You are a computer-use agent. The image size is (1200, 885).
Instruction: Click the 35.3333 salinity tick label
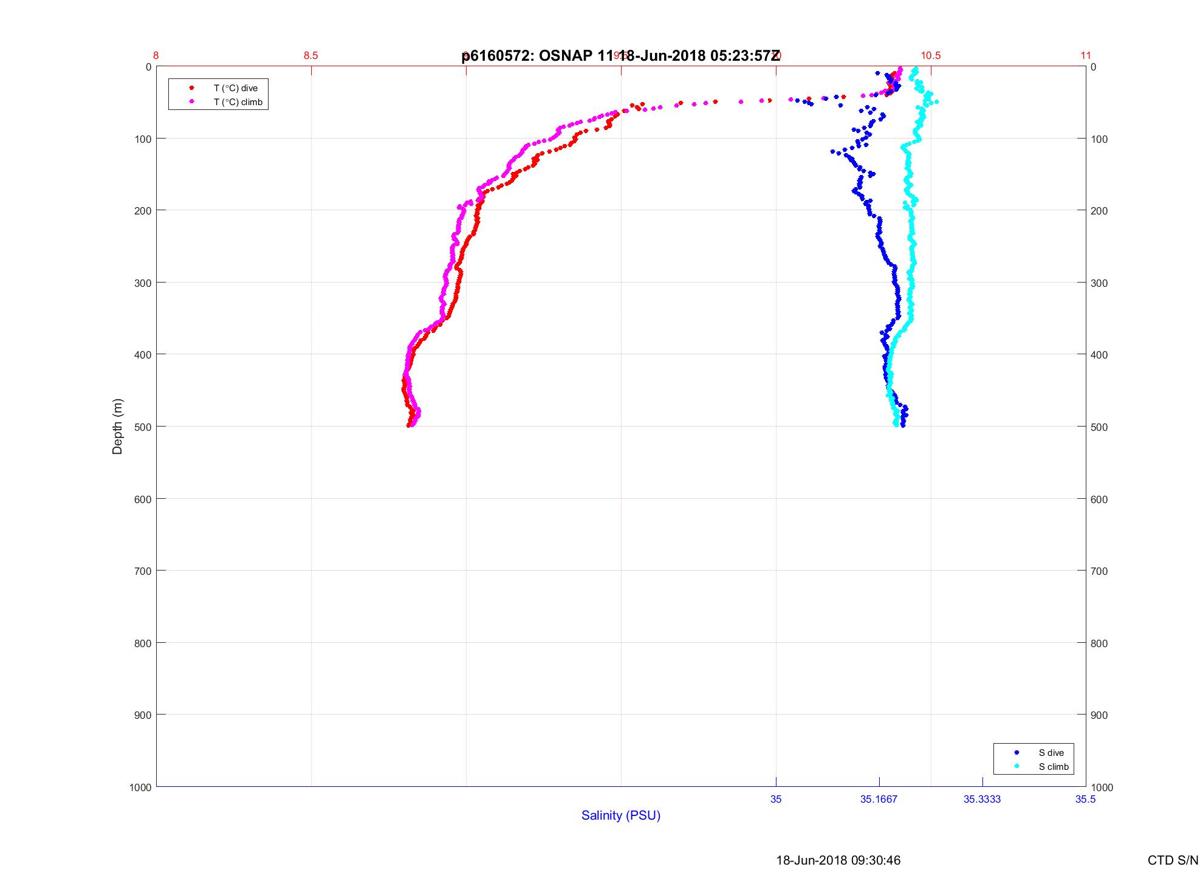tap(982, 799)
